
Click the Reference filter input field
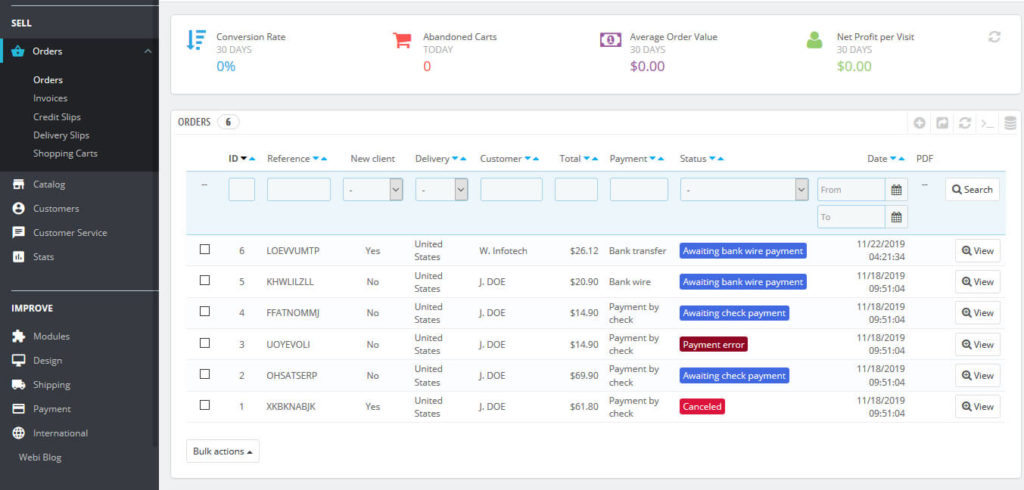pyautogui.click(x=298, y=189)
